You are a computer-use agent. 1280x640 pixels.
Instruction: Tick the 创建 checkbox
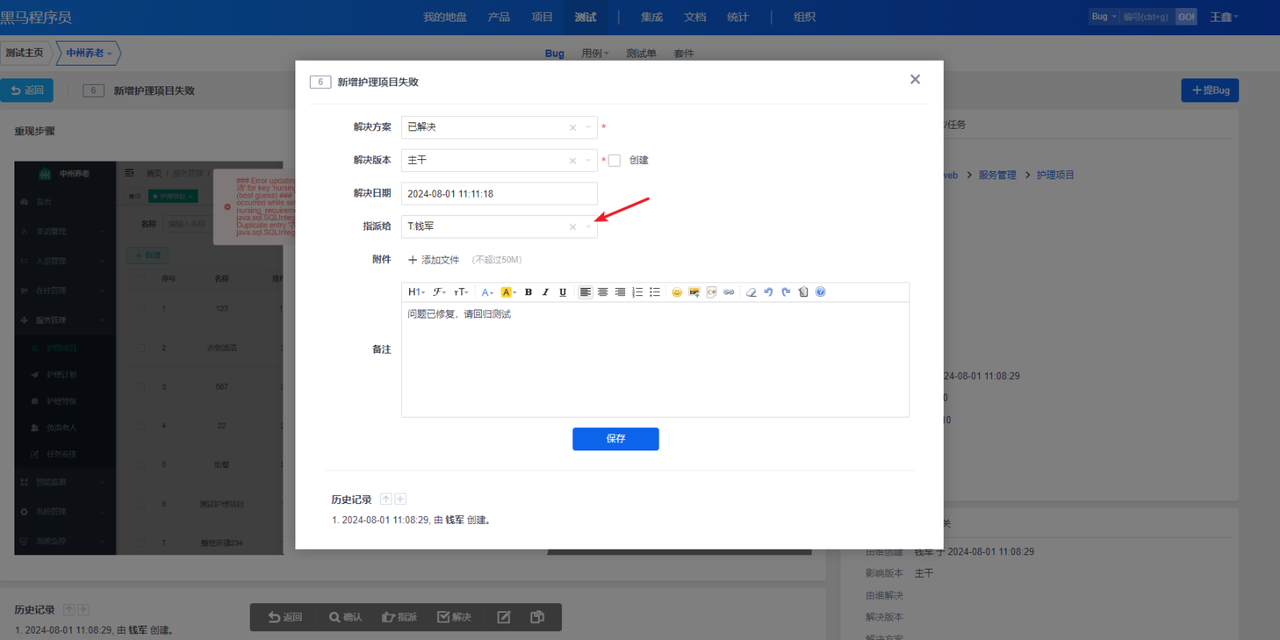coord(615,160)
